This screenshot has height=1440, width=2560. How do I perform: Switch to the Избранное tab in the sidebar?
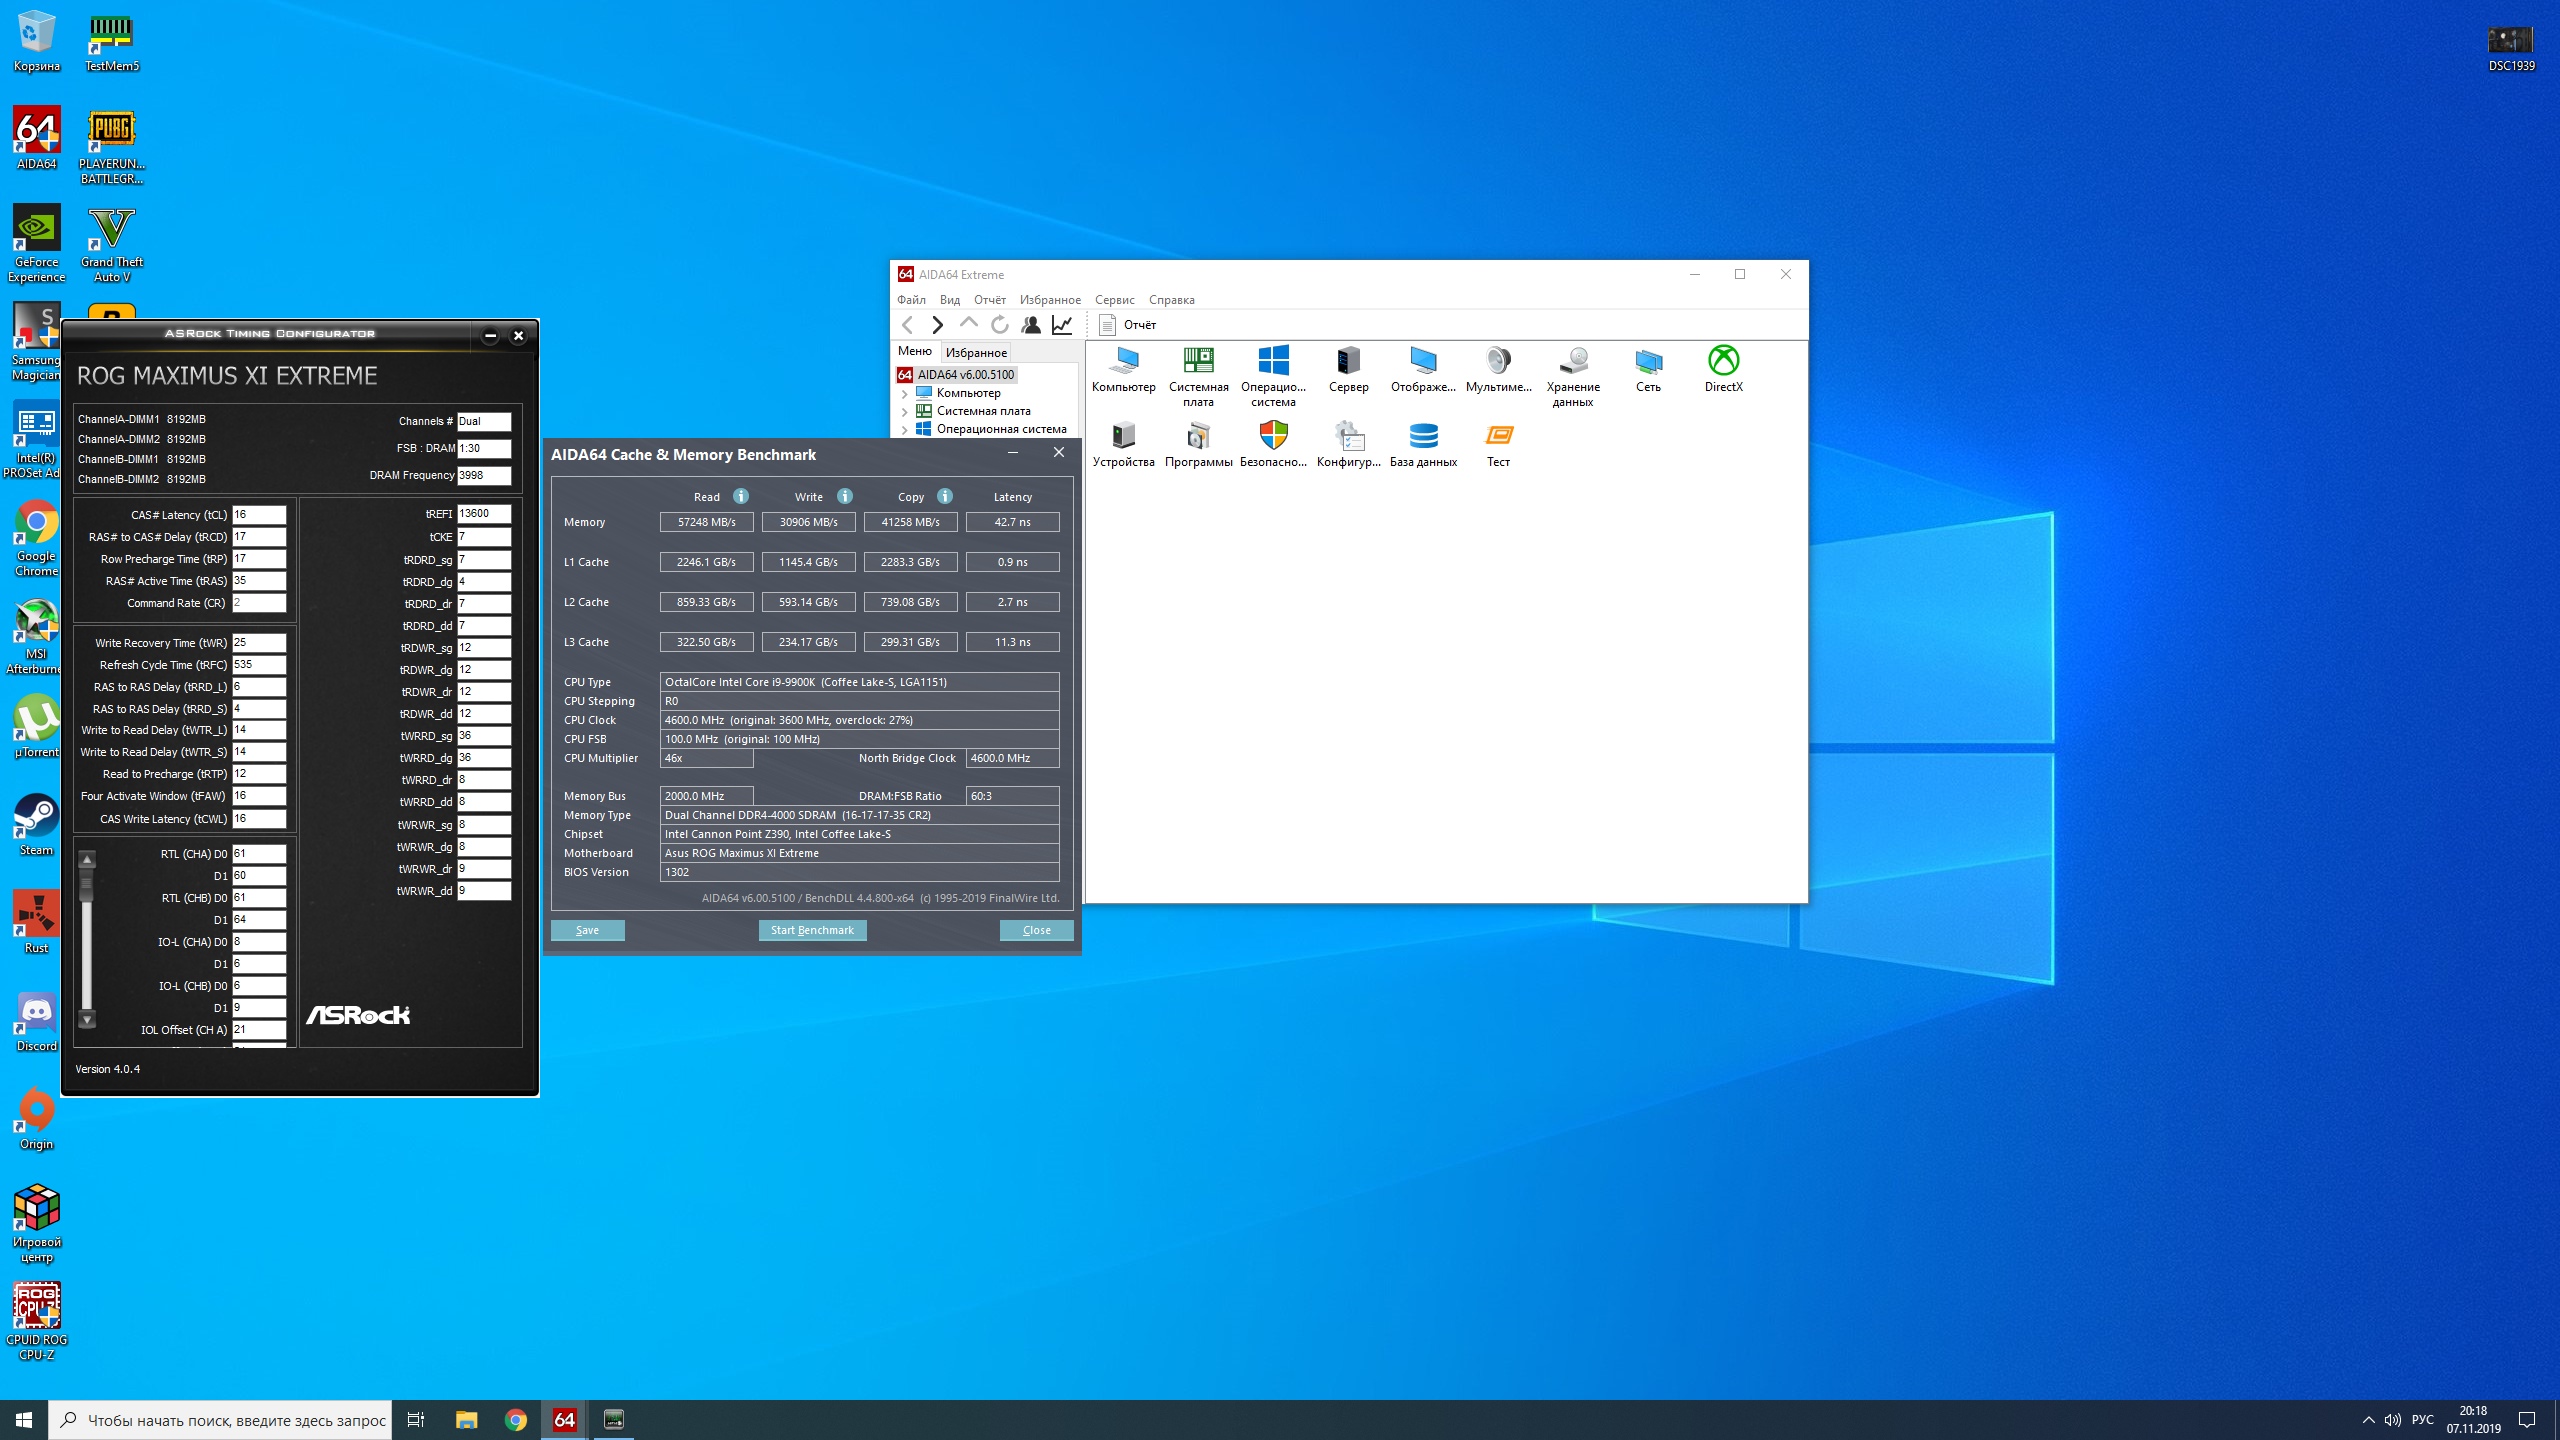click(976, 352)
